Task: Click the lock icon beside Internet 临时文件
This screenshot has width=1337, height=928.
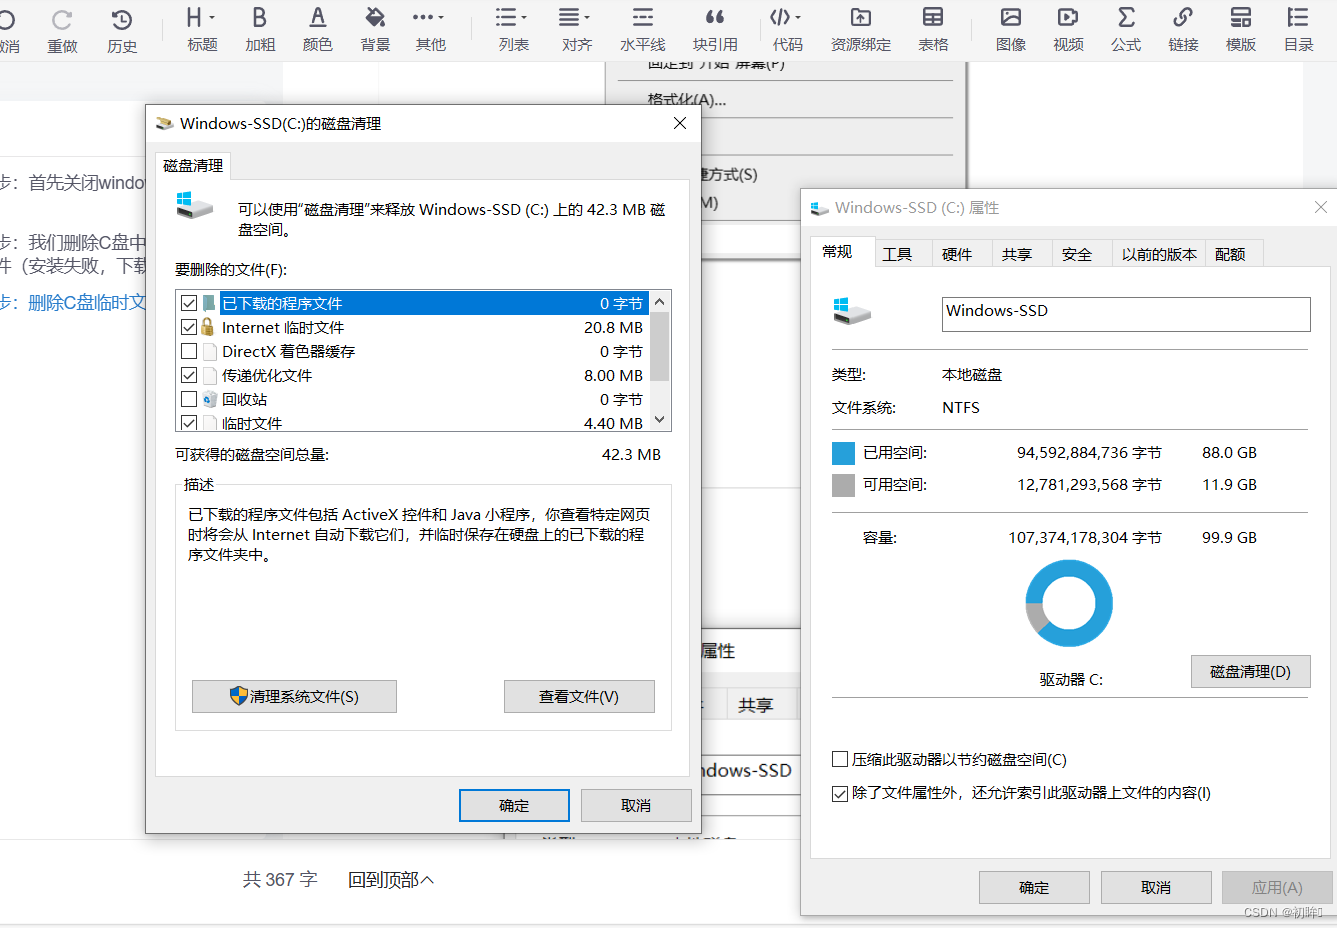Action: 208,327
